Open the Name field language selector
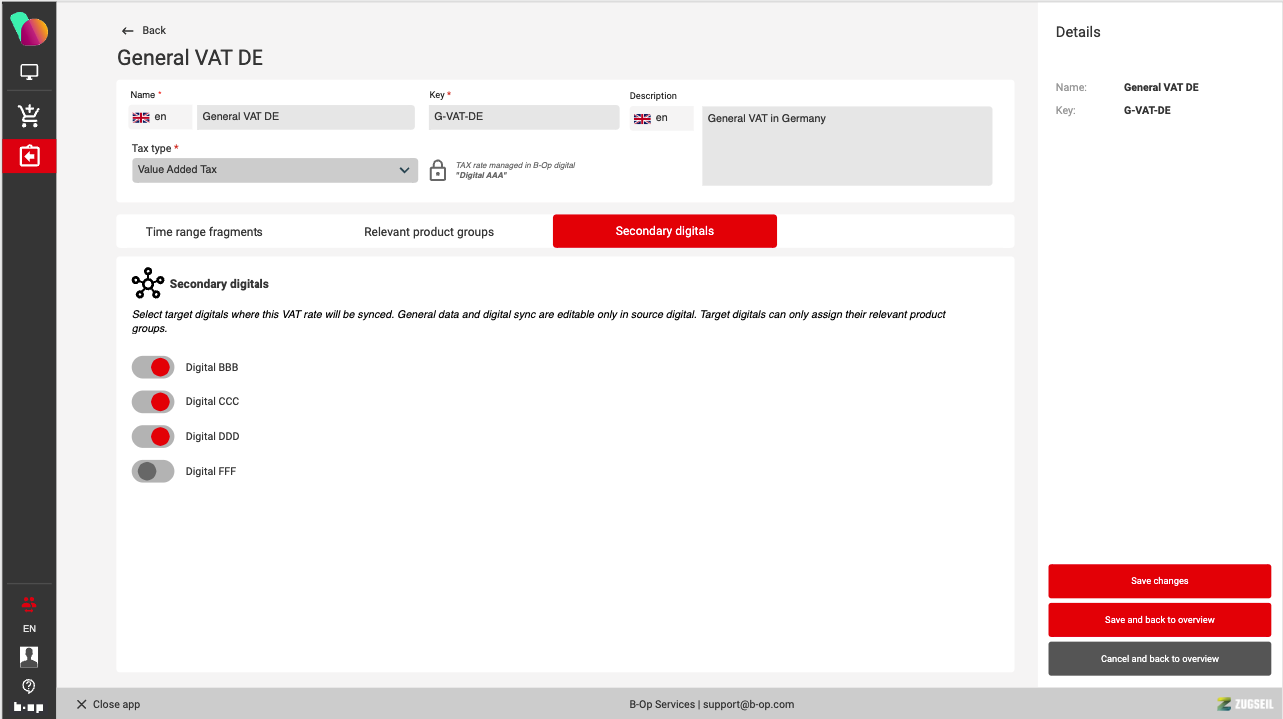This screenshot has height=719, width=1283. click(x=160, y=117)
